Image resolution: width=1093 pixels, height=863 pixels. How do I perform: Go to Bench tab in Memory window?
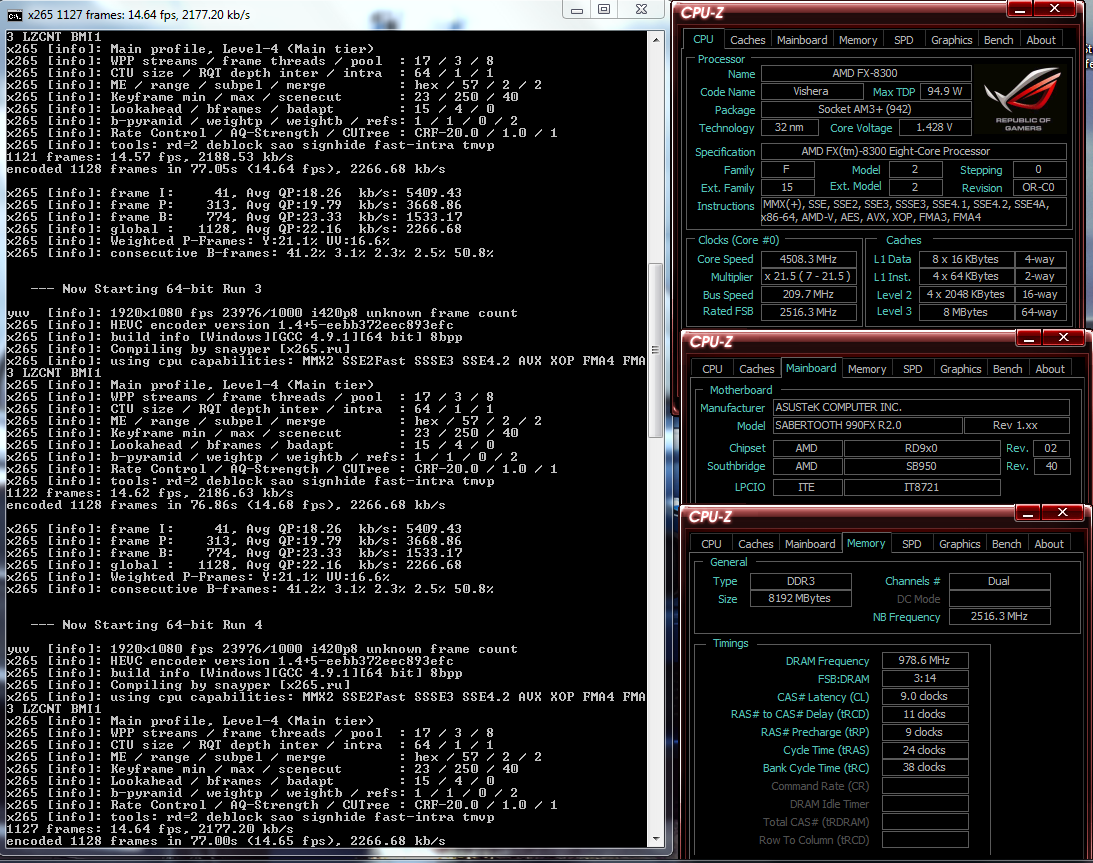click(x=1007, y=544)
